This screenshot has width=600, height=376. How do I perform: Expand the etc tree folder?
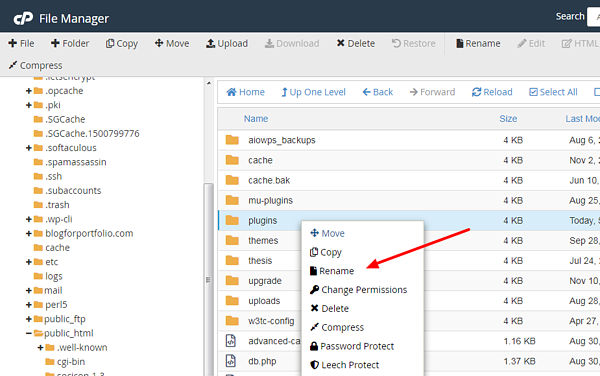29,262
